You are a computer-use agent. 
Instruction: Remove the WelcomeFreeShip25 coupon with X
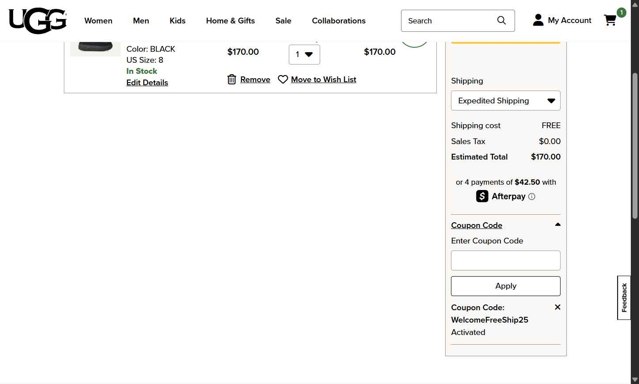coord(557,307)
